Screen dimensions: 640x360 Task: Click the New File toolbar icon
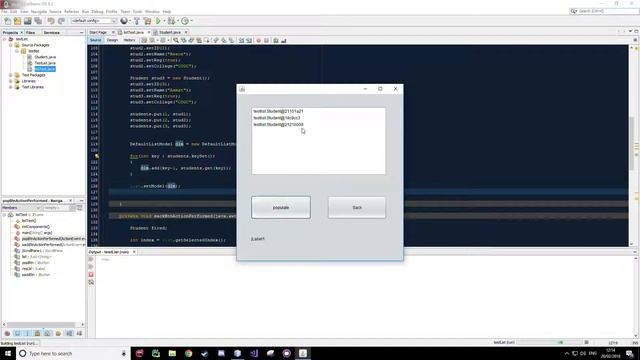(7, 21)
